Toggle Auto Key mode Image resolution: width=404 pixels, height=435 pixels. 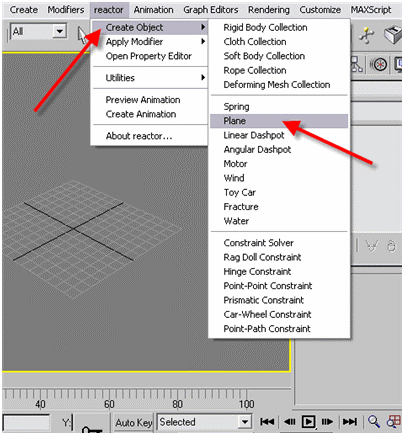click(x=133, y=423)
